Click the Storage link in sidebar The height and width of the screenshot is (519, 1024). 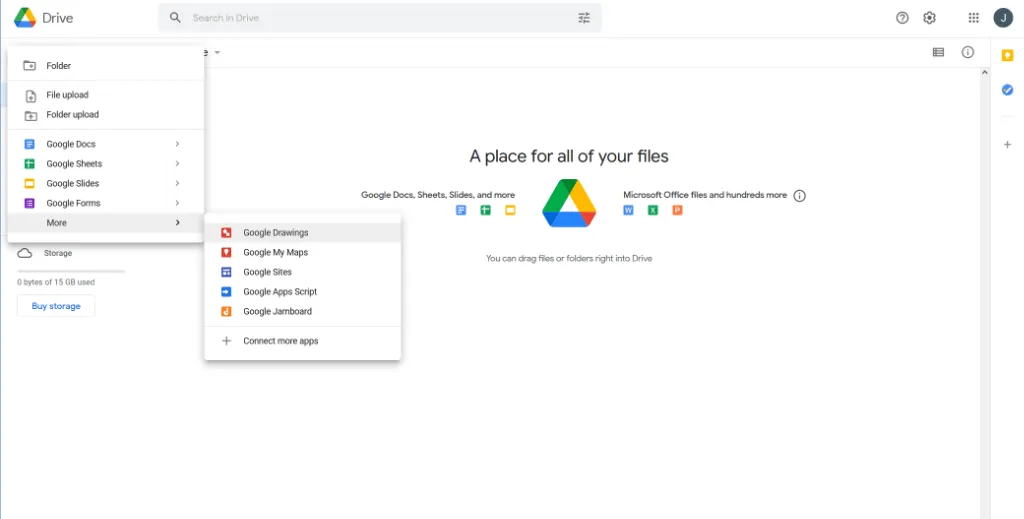58,253
